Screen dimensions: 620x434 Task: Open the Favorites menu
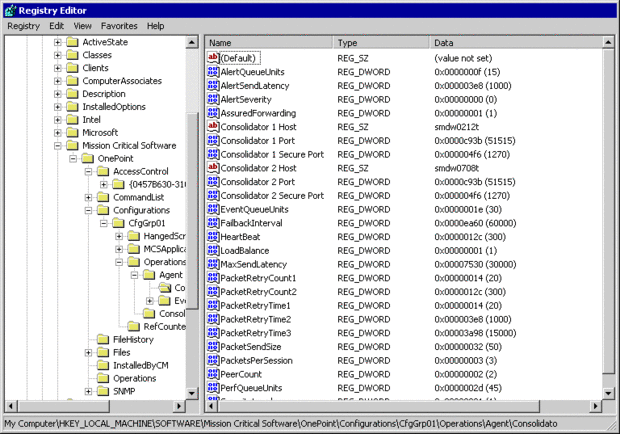click(x=119, y=26)
